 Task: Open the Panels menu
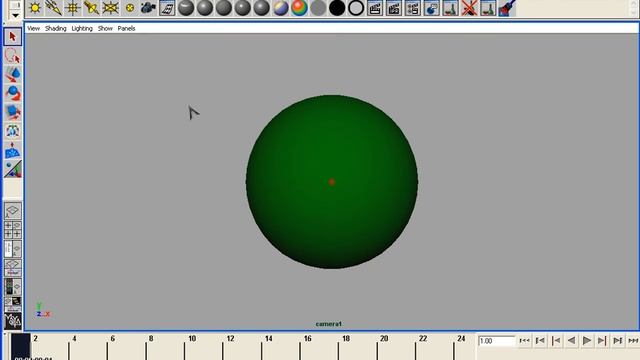pos(126,28)
